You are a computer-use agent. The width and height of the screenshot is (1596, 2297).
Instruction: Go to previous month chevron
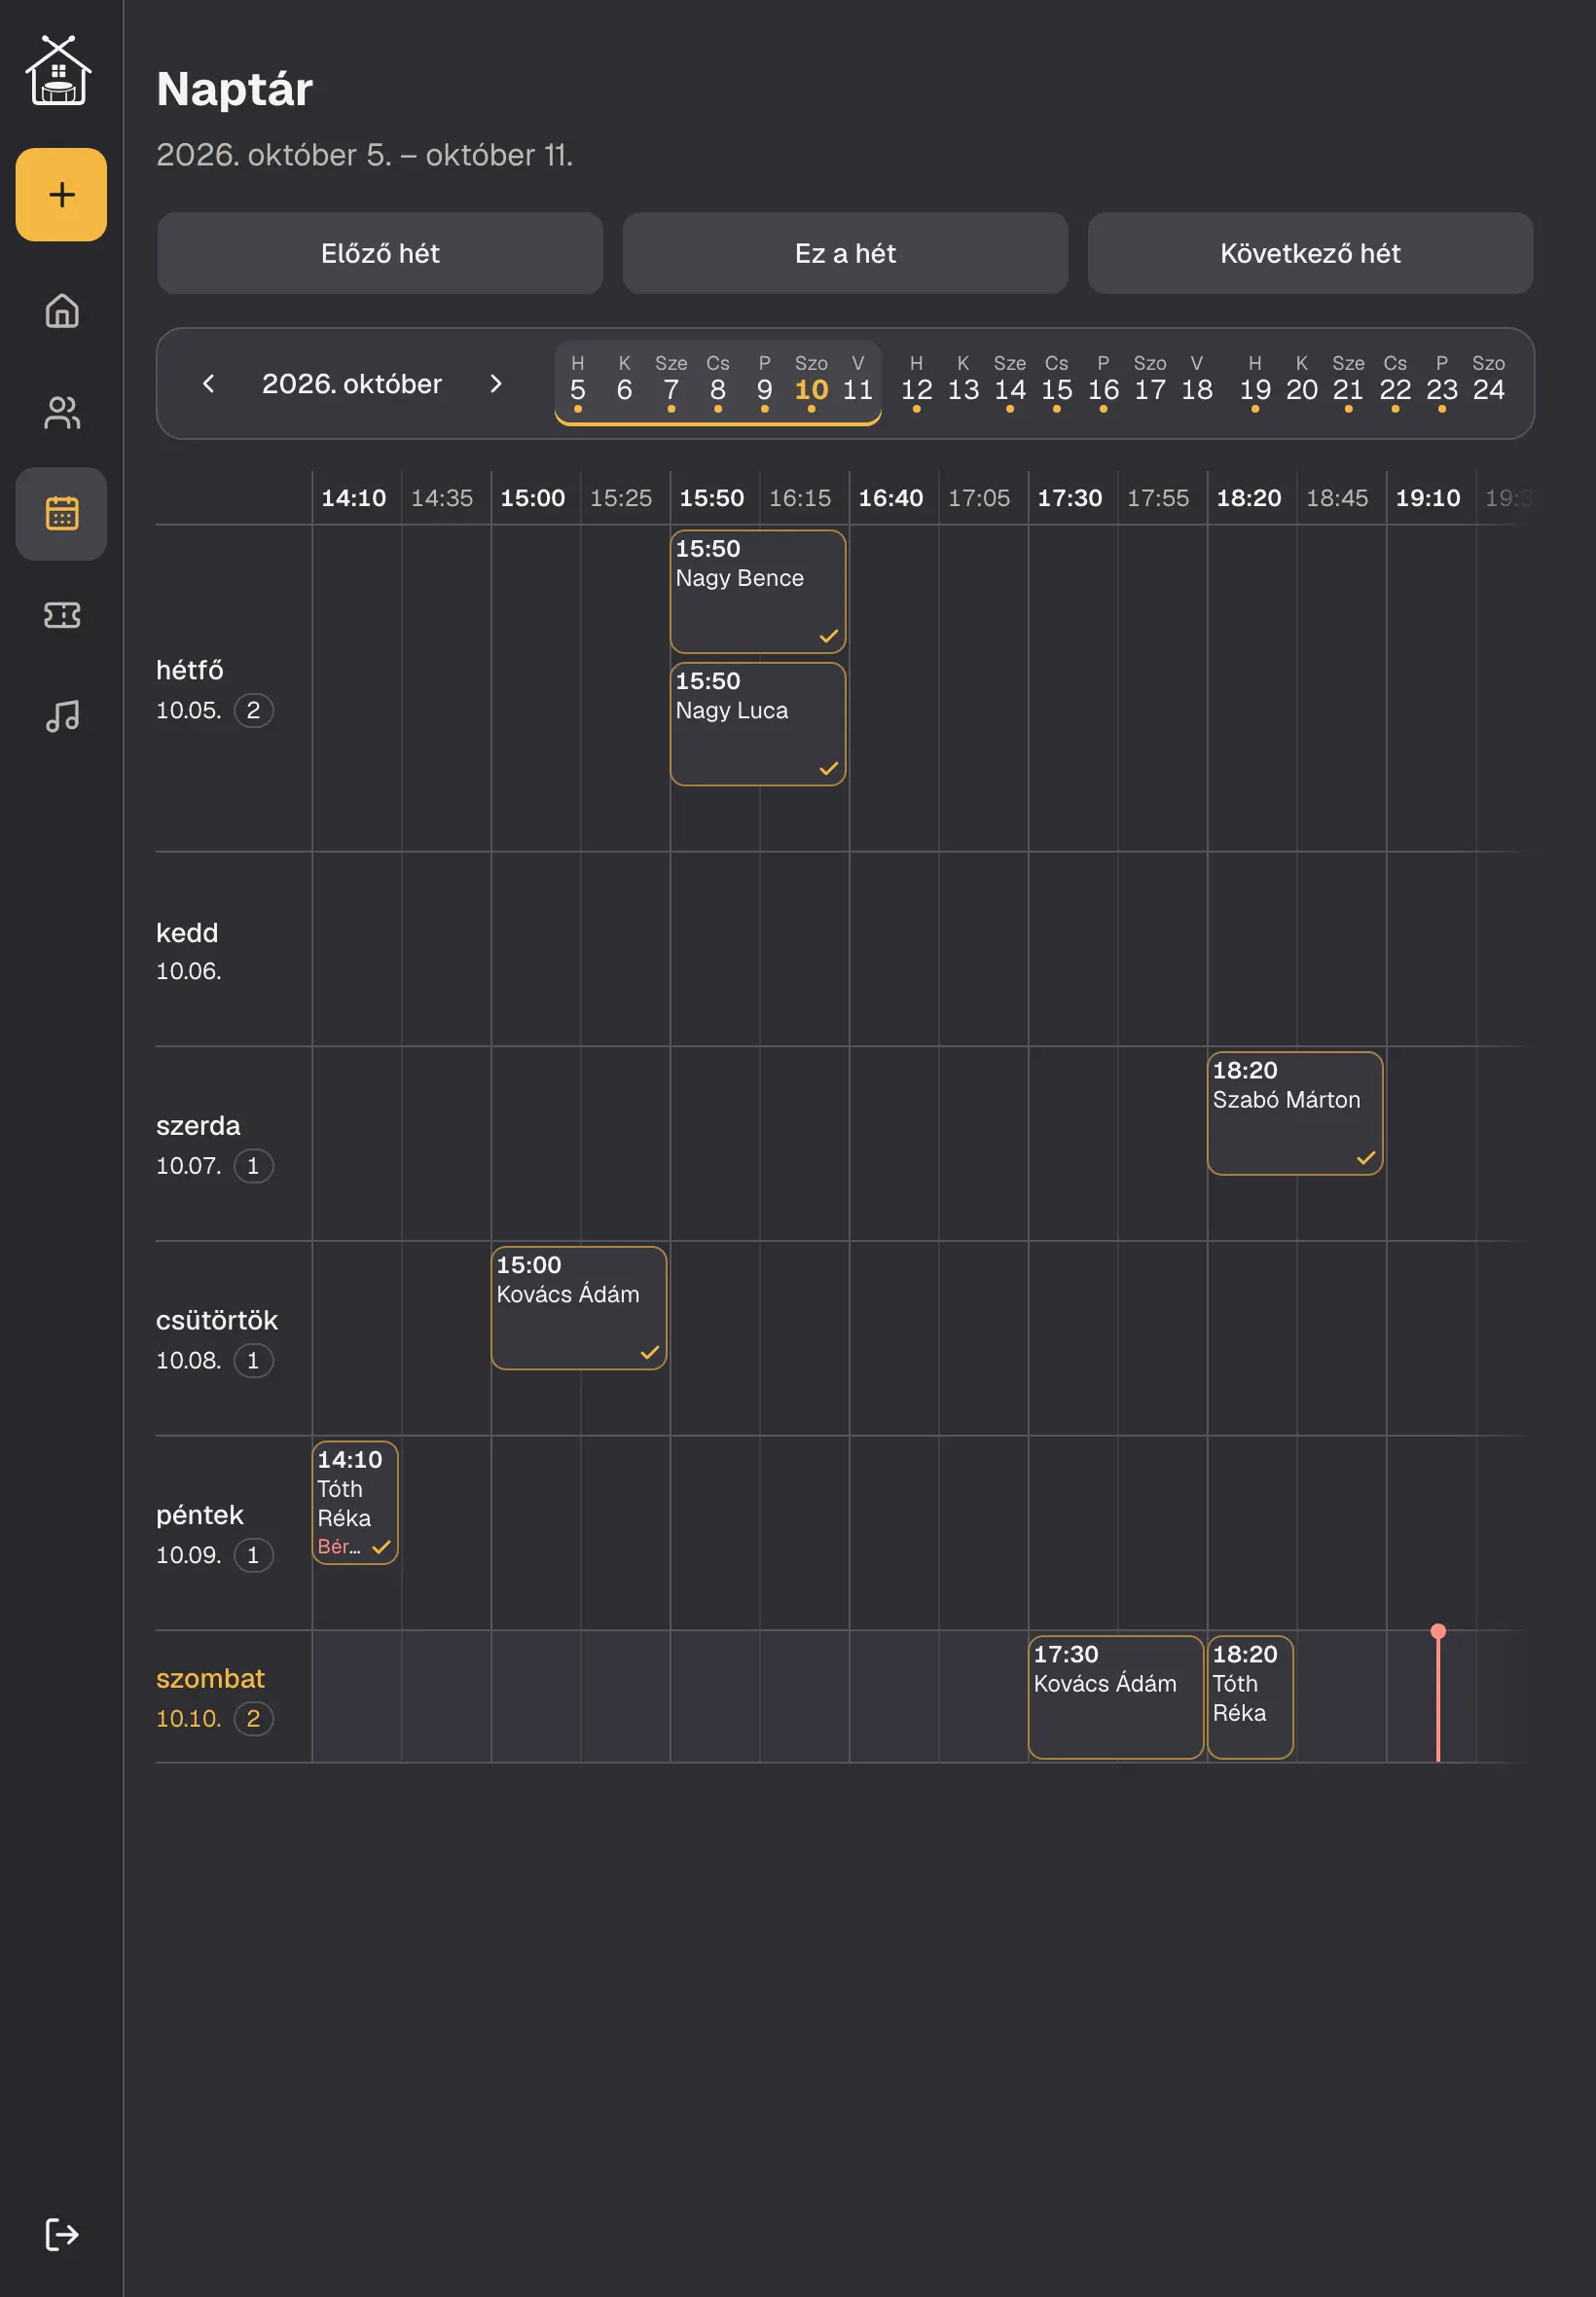click(x=208, y=384)
